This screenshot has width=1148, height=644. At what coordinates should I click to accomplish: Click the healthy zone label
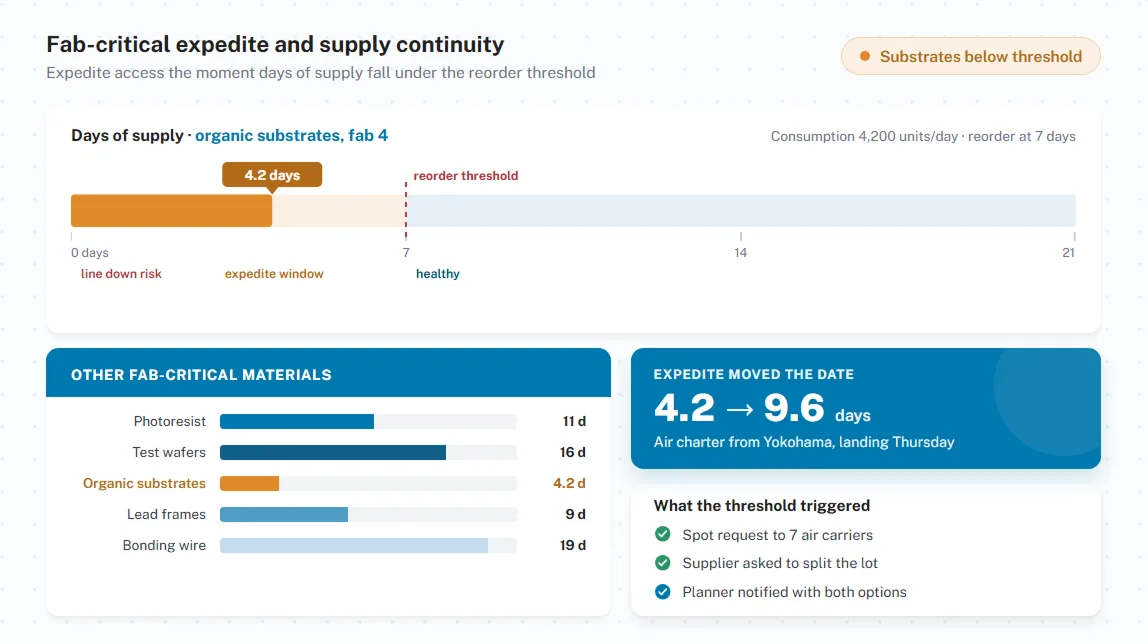pyautogui.click(x=438, y=274)
